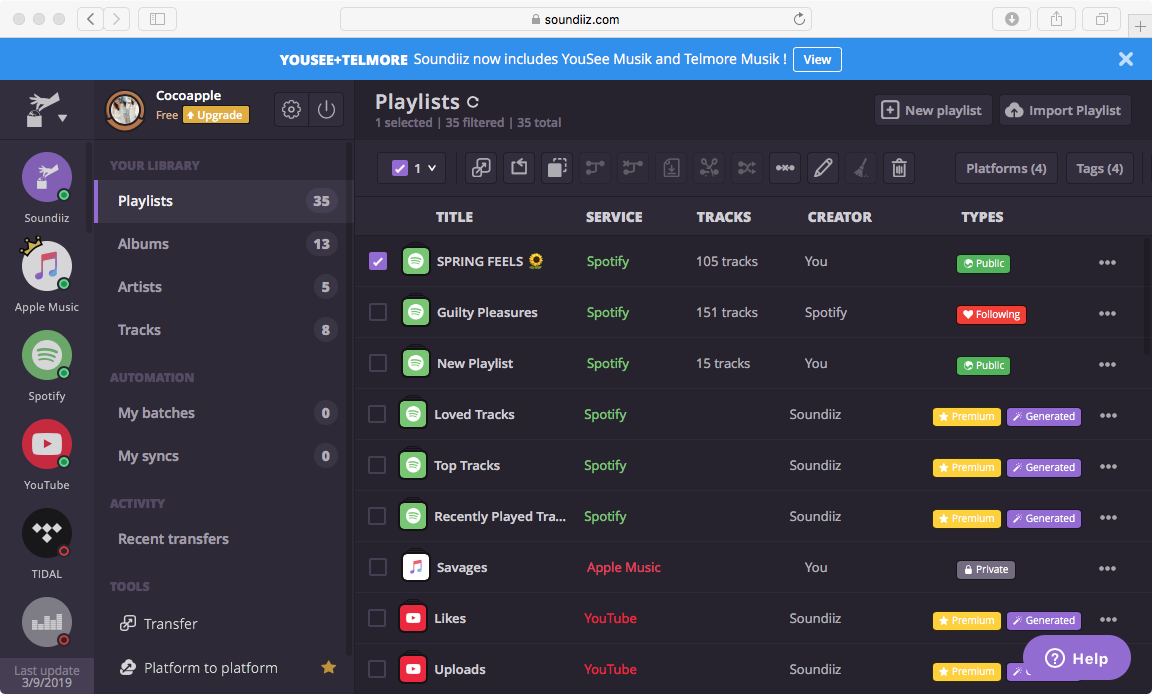Click the convert/transfer toolbar icon
This screenshot has height=694, width=1152.
(x=481, y=168)
